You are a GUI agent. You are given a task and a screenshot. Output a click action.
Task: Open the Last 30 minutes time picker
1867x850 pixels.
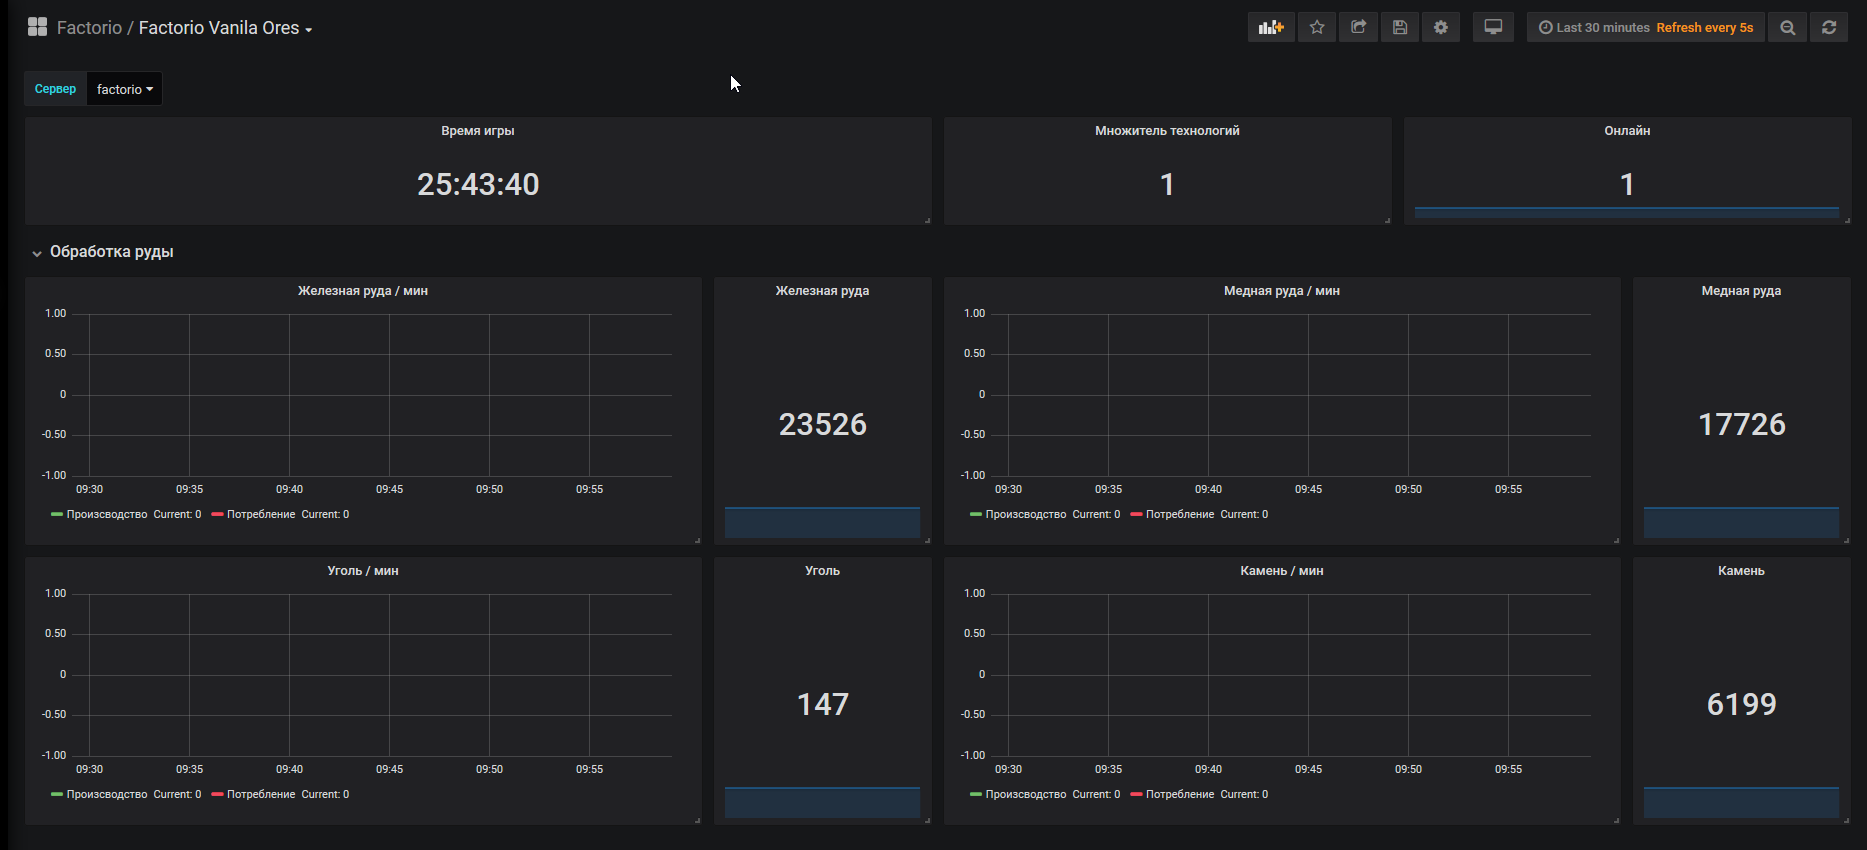[1646, 28]
